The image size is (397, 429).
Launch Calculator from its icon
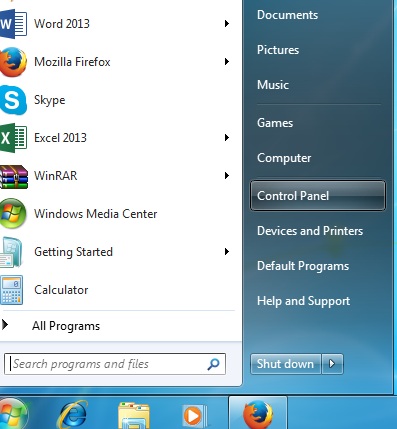[12, 290]
